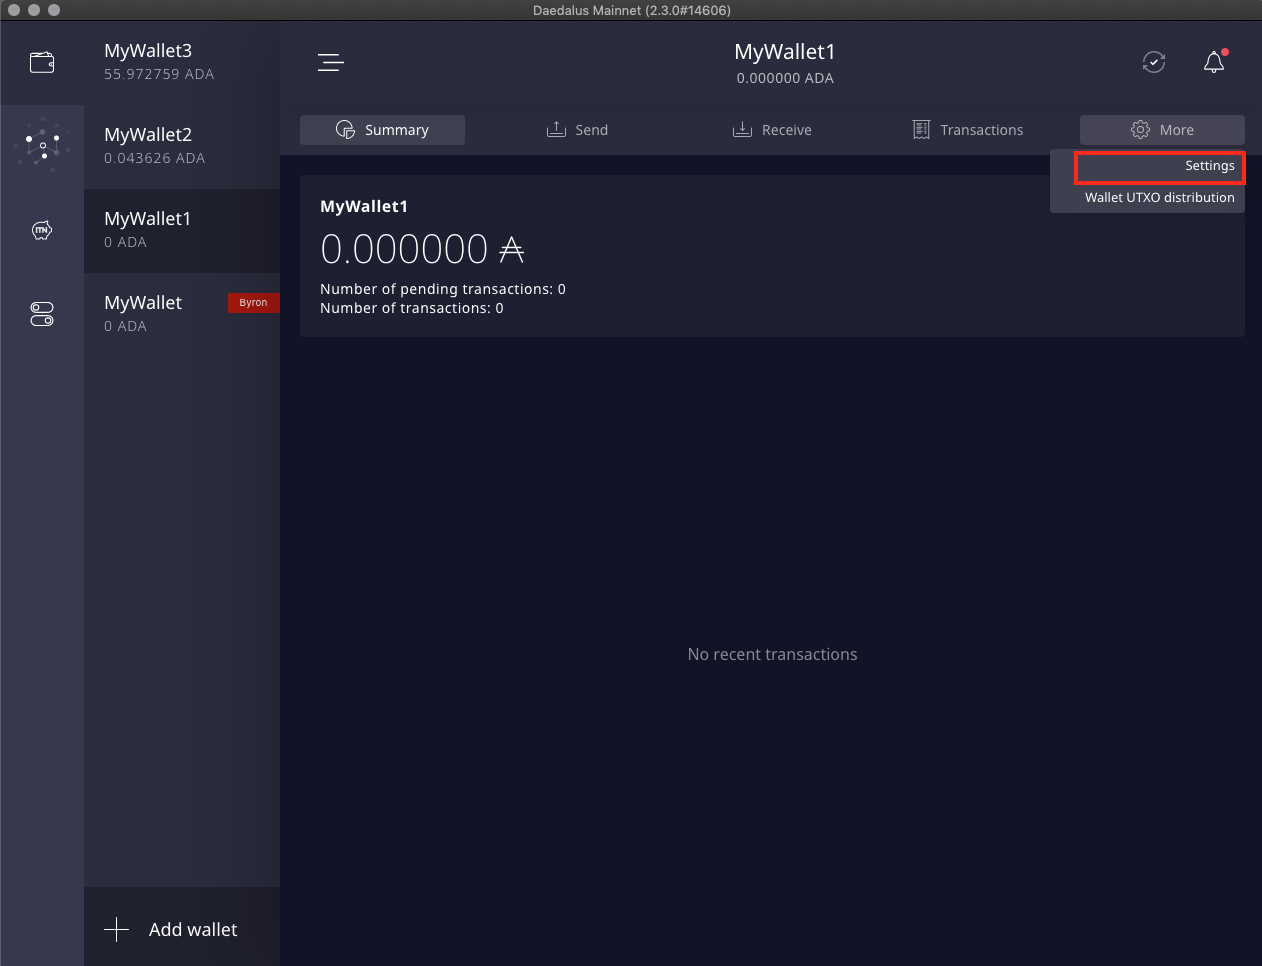This screenshot has width=1262, height=966.
Task: Select the Byron wallet MyWallet
Action: pyautogui.click(x=150, y=314)
